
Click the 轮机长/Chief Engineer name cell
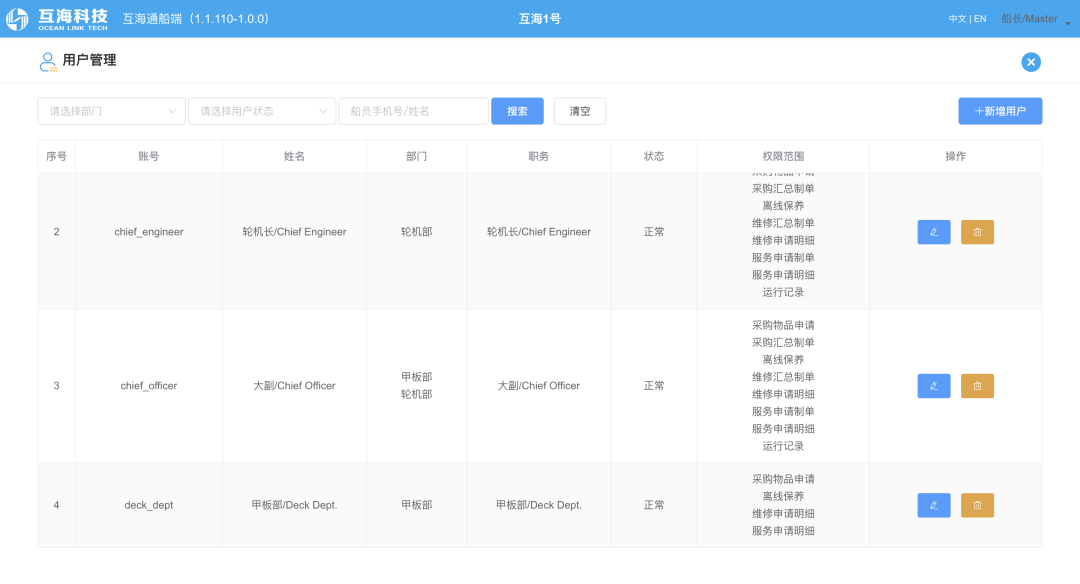(x=294, y=232)
